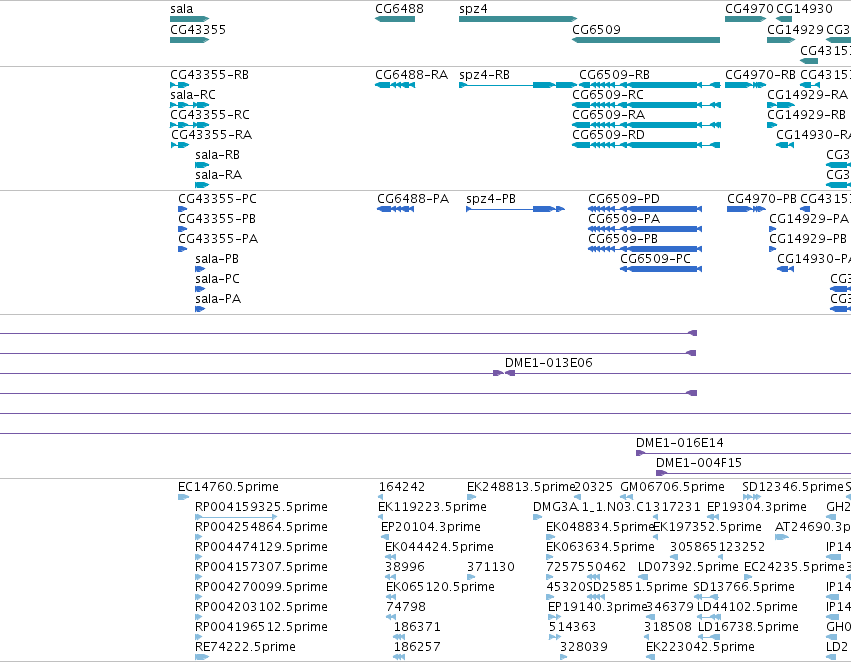Image resolution: width=851 pixels, height=662 pixels.
Task: Click EST RE74222.5prime
Action: 201,657
